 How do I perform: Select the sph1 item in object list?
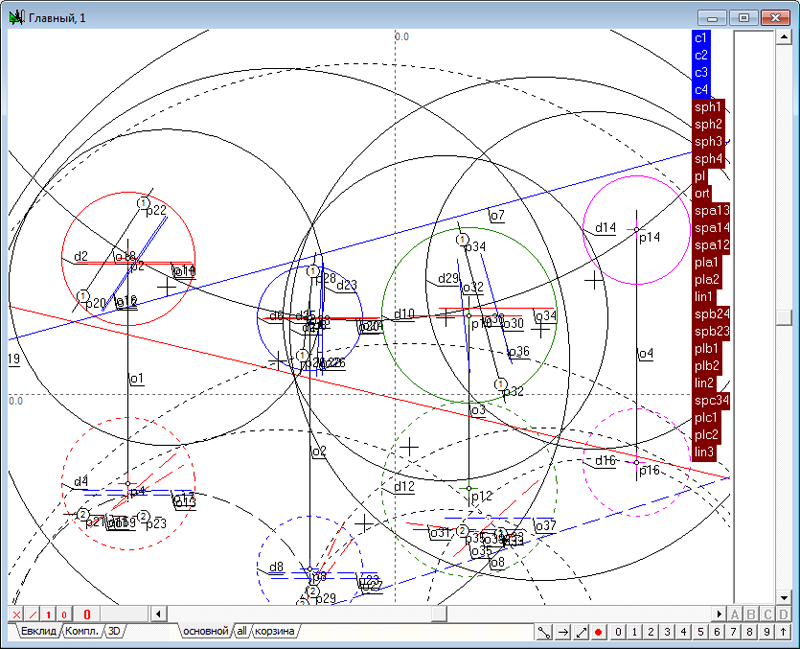[x=708, y=107]
